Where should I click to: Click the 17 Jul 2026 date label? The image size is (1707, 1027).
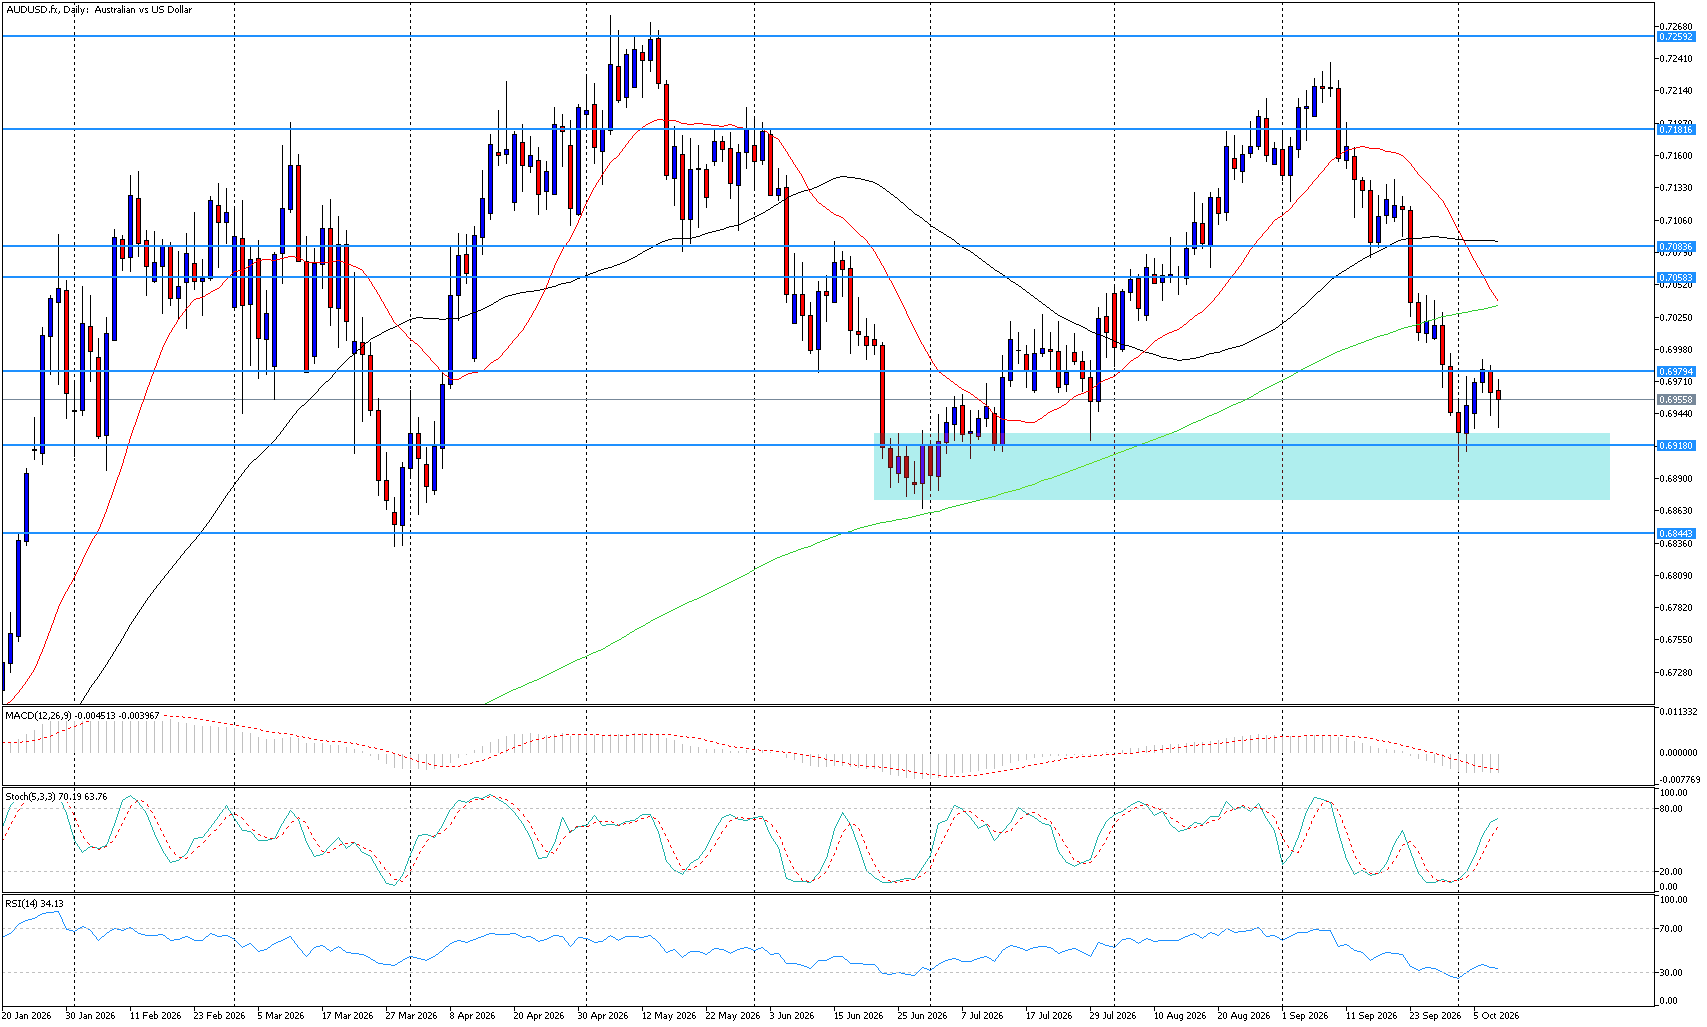tap(1048, 1016)
